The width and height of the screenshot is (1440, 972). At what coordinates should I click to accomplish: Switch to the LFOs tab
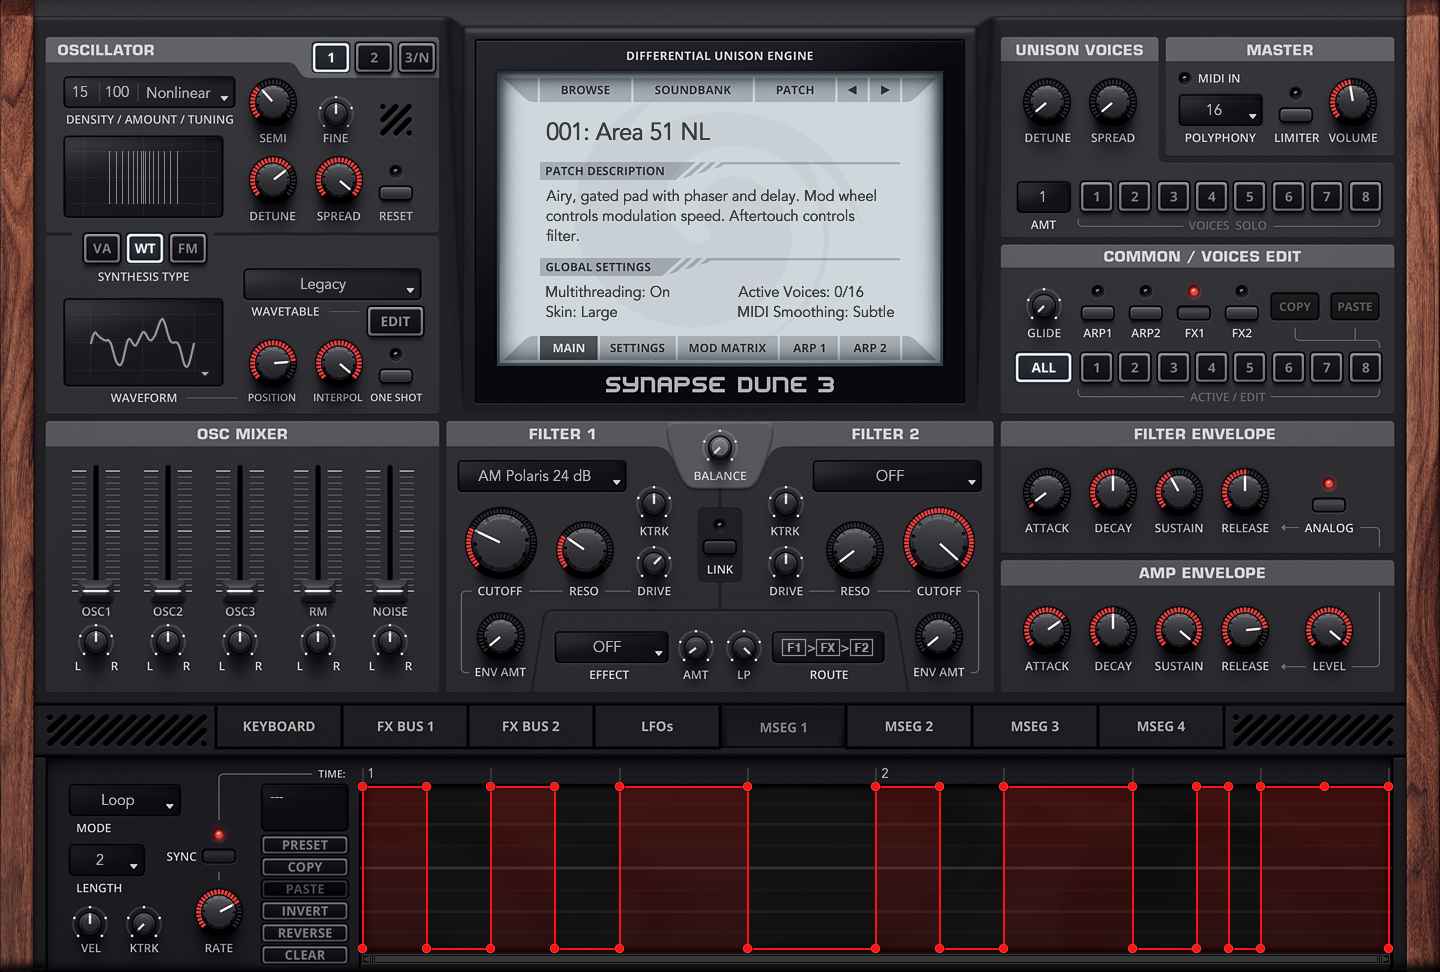tap(657, 726)
